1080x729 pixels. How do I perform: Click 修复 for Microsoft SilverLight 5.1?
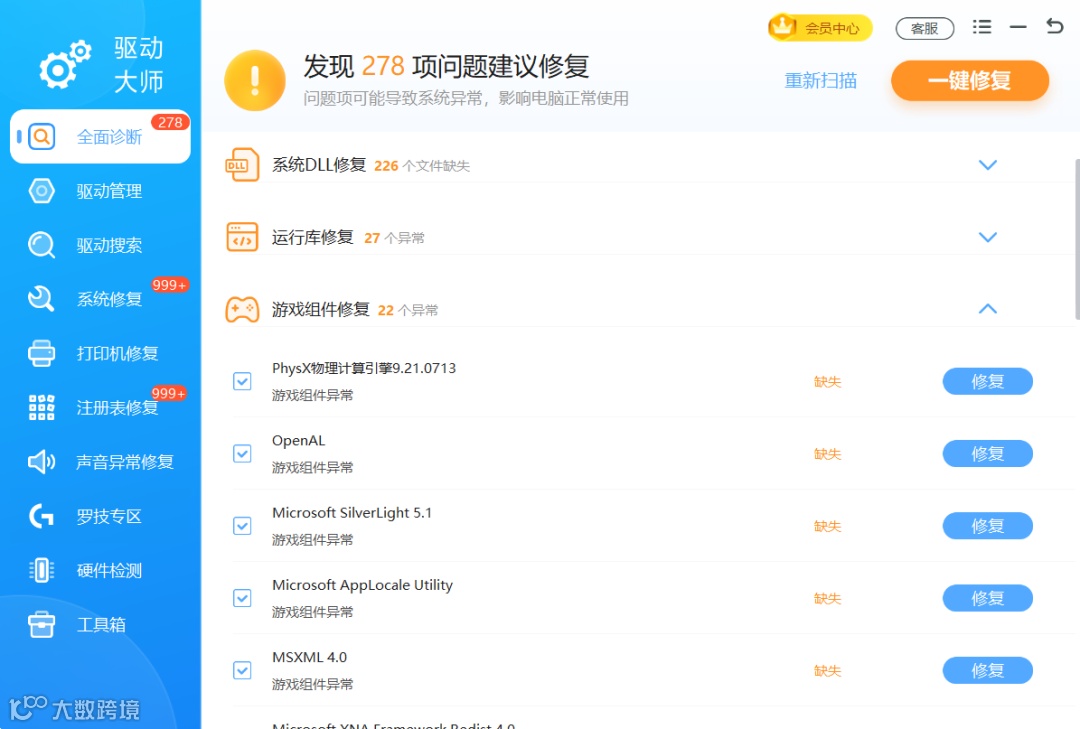[988, 526]
